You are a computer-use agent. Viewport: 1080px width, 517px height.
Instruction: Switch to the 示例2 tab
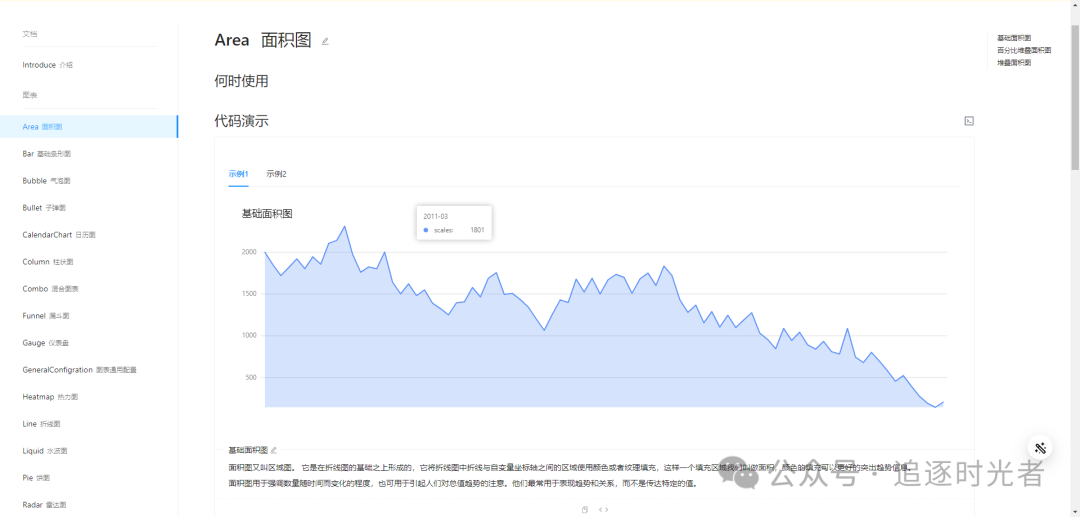point(276,174)
